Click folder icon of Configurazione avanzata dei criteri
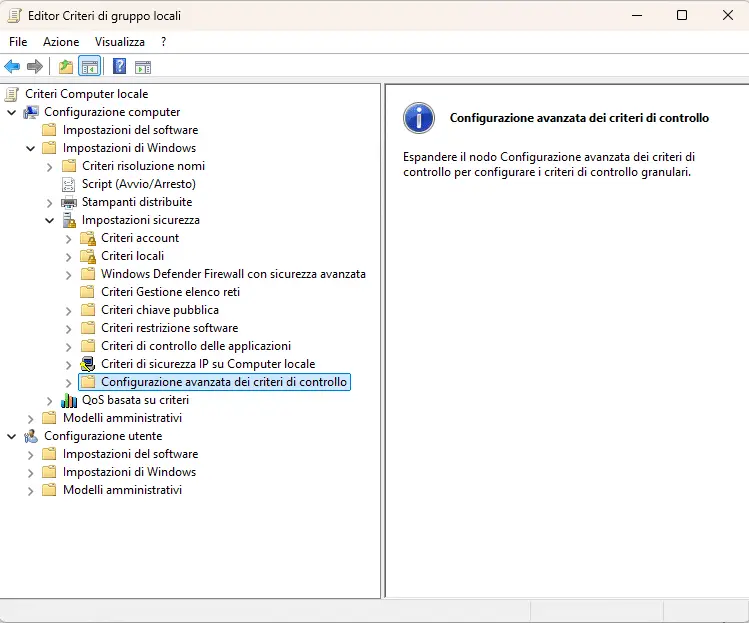The image size is (749, 623). pos(87,382)
